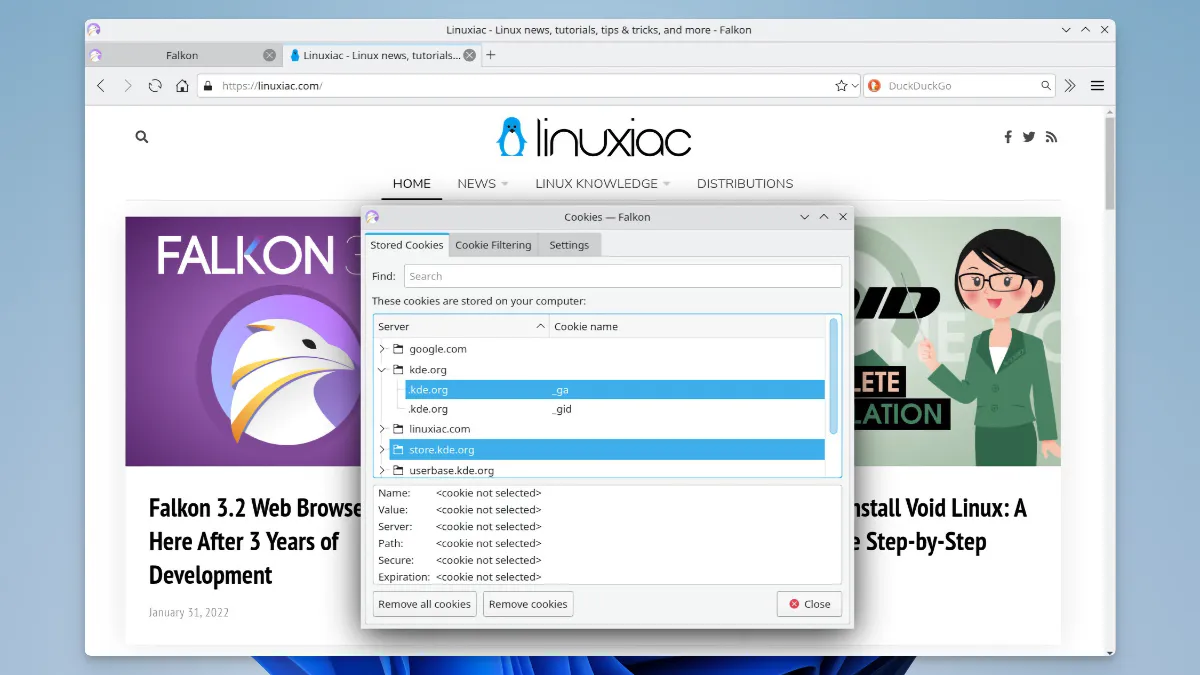Screen dimensions: 1200x675
Task: Open the Void Linux article thumbnail
Action: coord(957,341)
